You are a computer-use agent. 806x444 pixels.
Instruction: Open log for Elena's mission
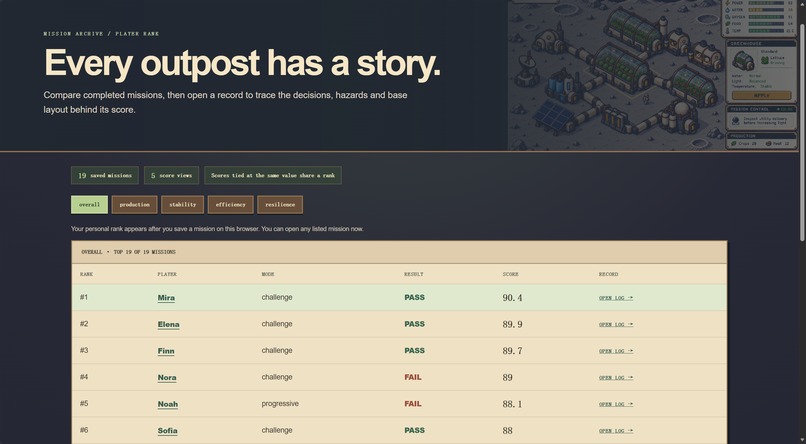pos(616,325)
